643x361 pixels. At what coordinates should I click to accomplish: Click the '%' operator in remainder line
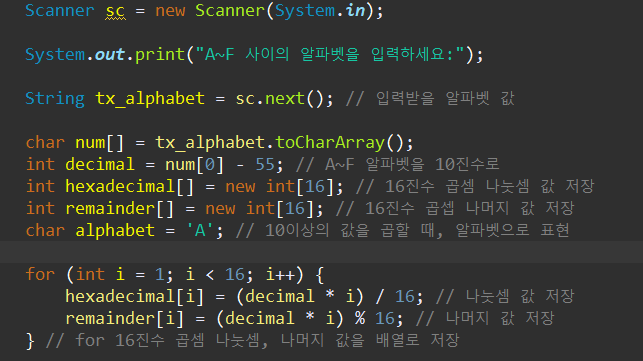point(360,318)
